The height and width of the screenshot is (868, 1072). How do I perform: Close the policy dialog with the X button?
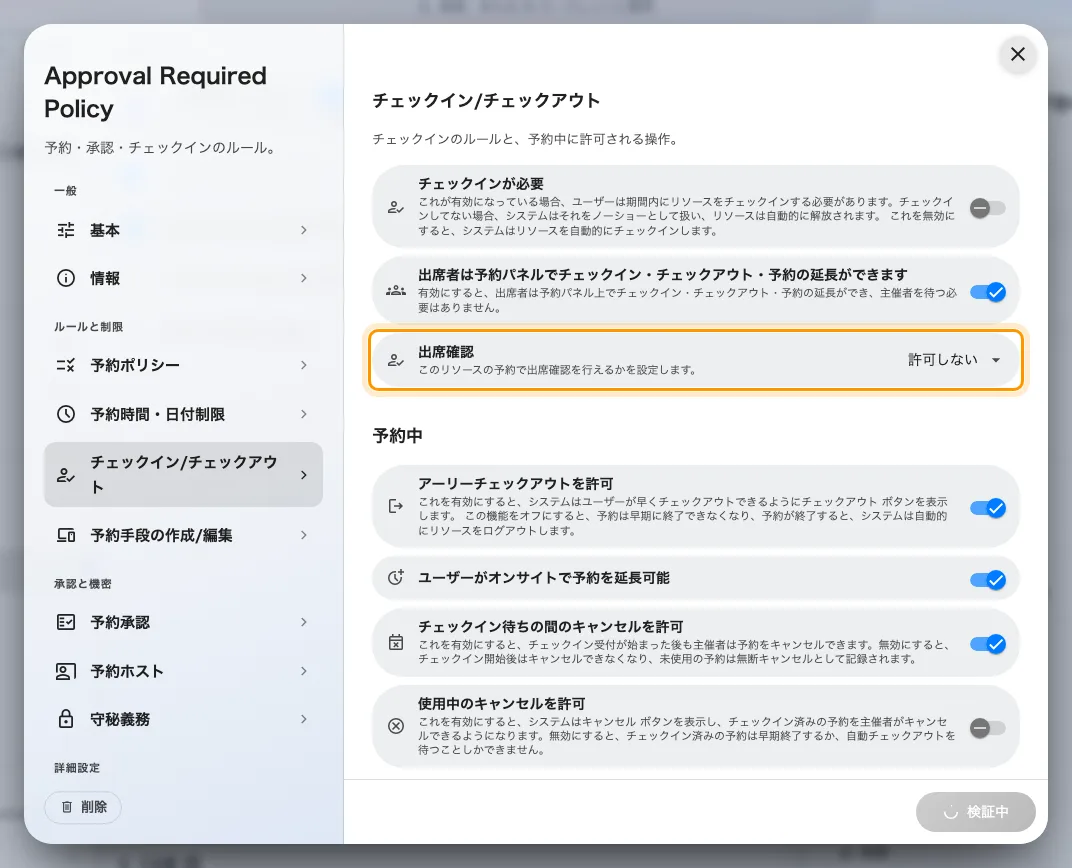(1017, 54)
